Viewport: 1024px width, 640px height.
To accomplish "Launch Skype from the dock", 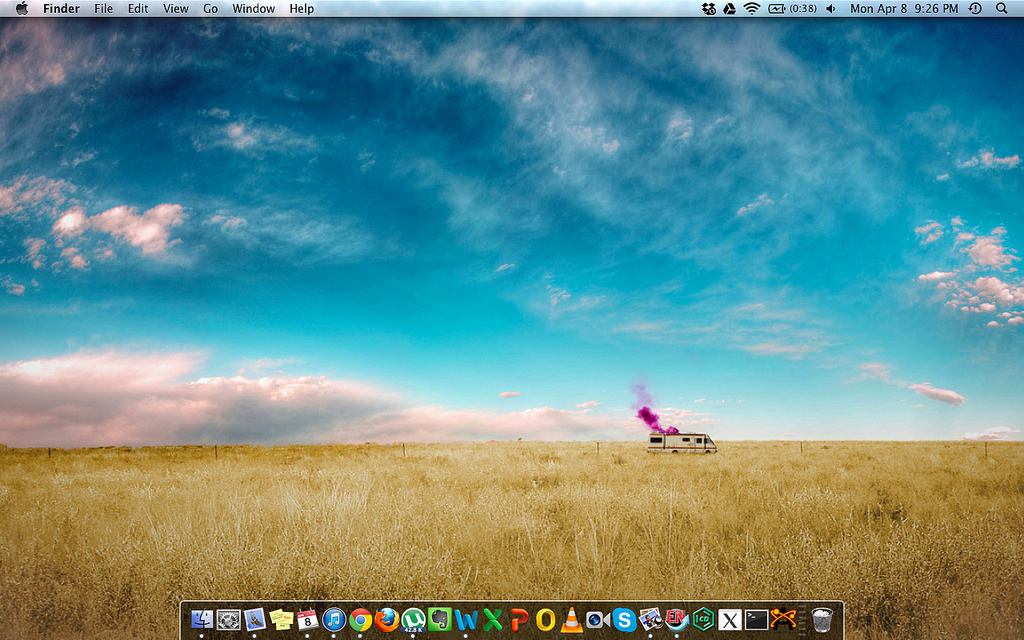I will click(x=624, y=619).
